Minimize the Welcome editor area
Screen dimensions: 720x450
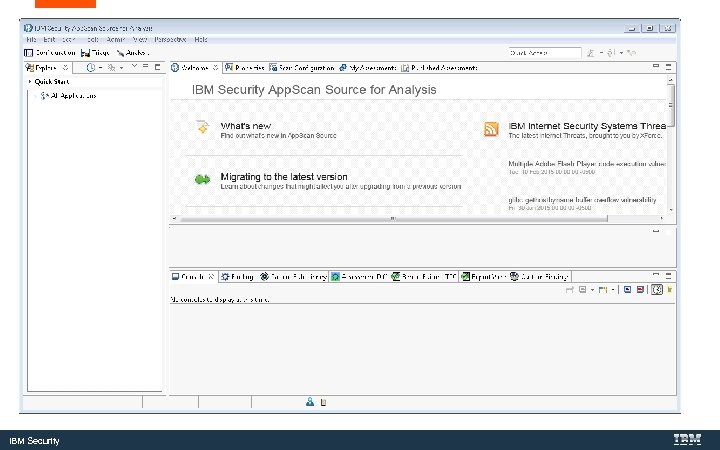[656, 67]
